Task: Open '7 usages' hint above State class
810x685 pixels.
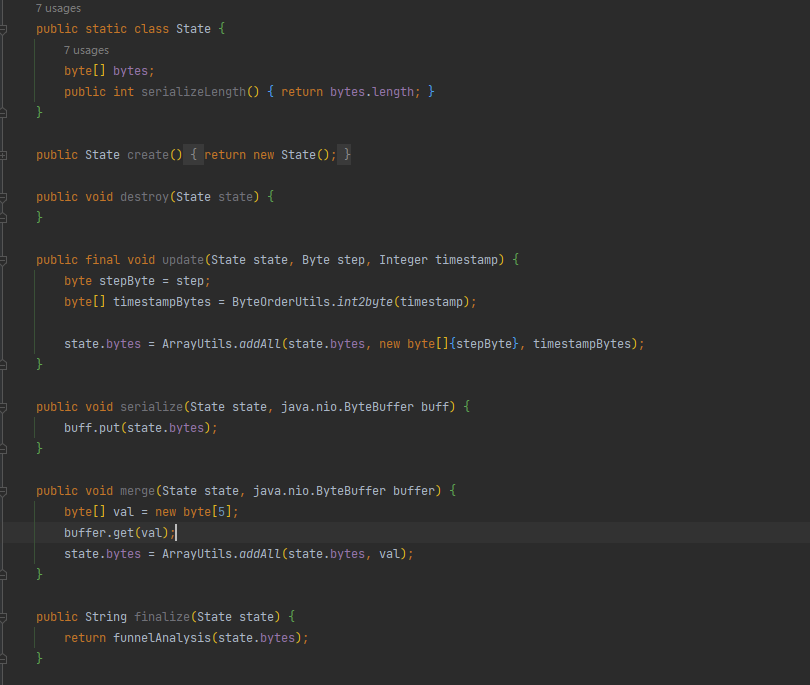Action: 58,8
